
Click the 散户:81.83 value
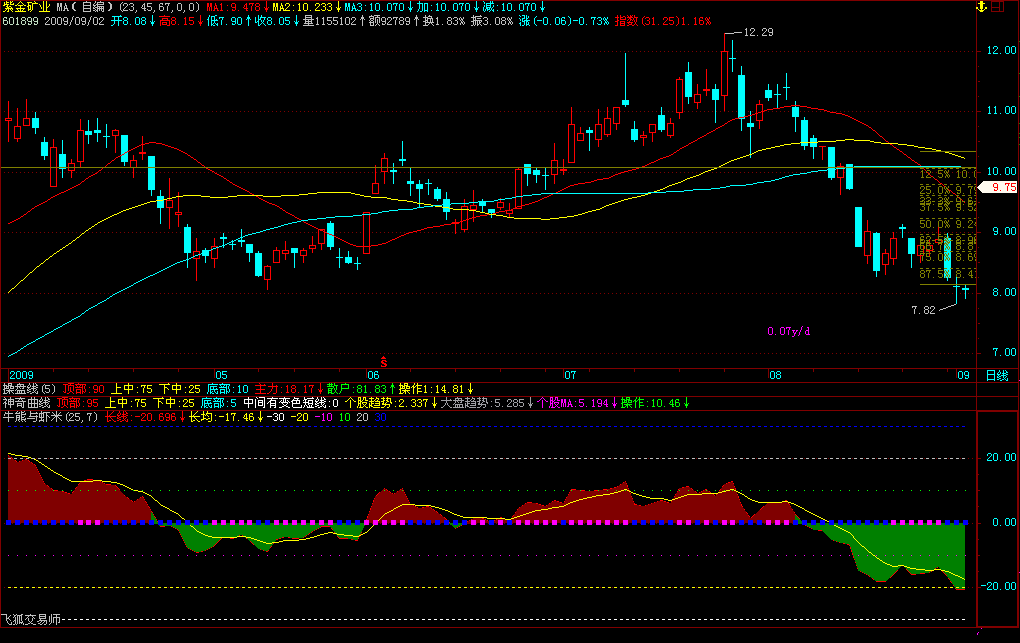[357, 389]
